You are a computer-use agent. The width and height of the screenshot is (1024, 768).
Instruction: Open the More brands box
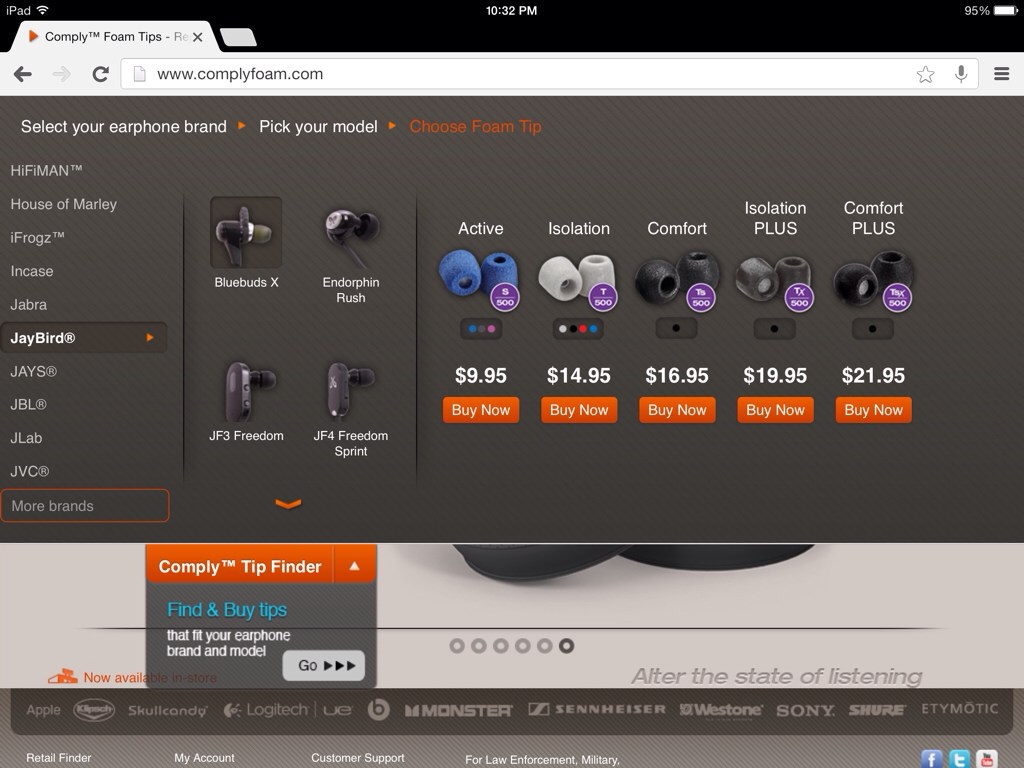tap(85, 505)
